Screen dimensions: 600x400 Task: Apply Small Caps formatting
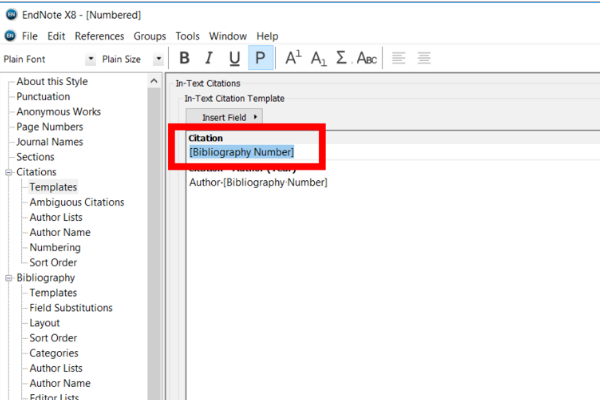point(367,59)
